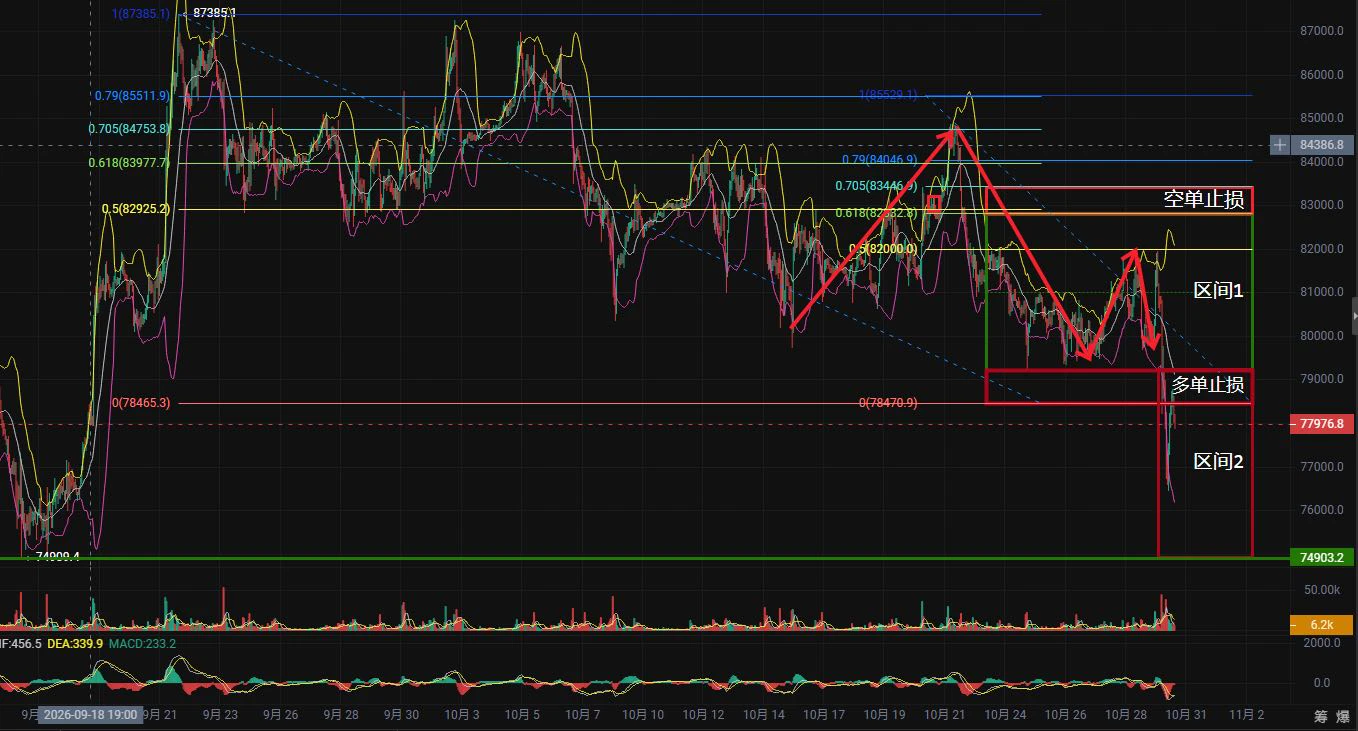Click the crosshair price label 84386.8
The image size is (1358, 731).
[x=1322, y=145]
